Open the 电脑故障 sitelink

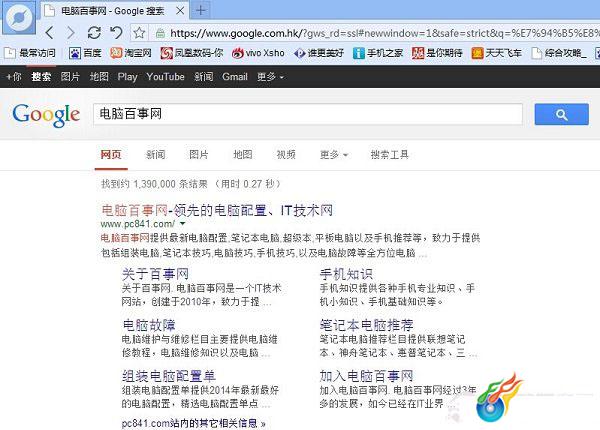[148, 325]
